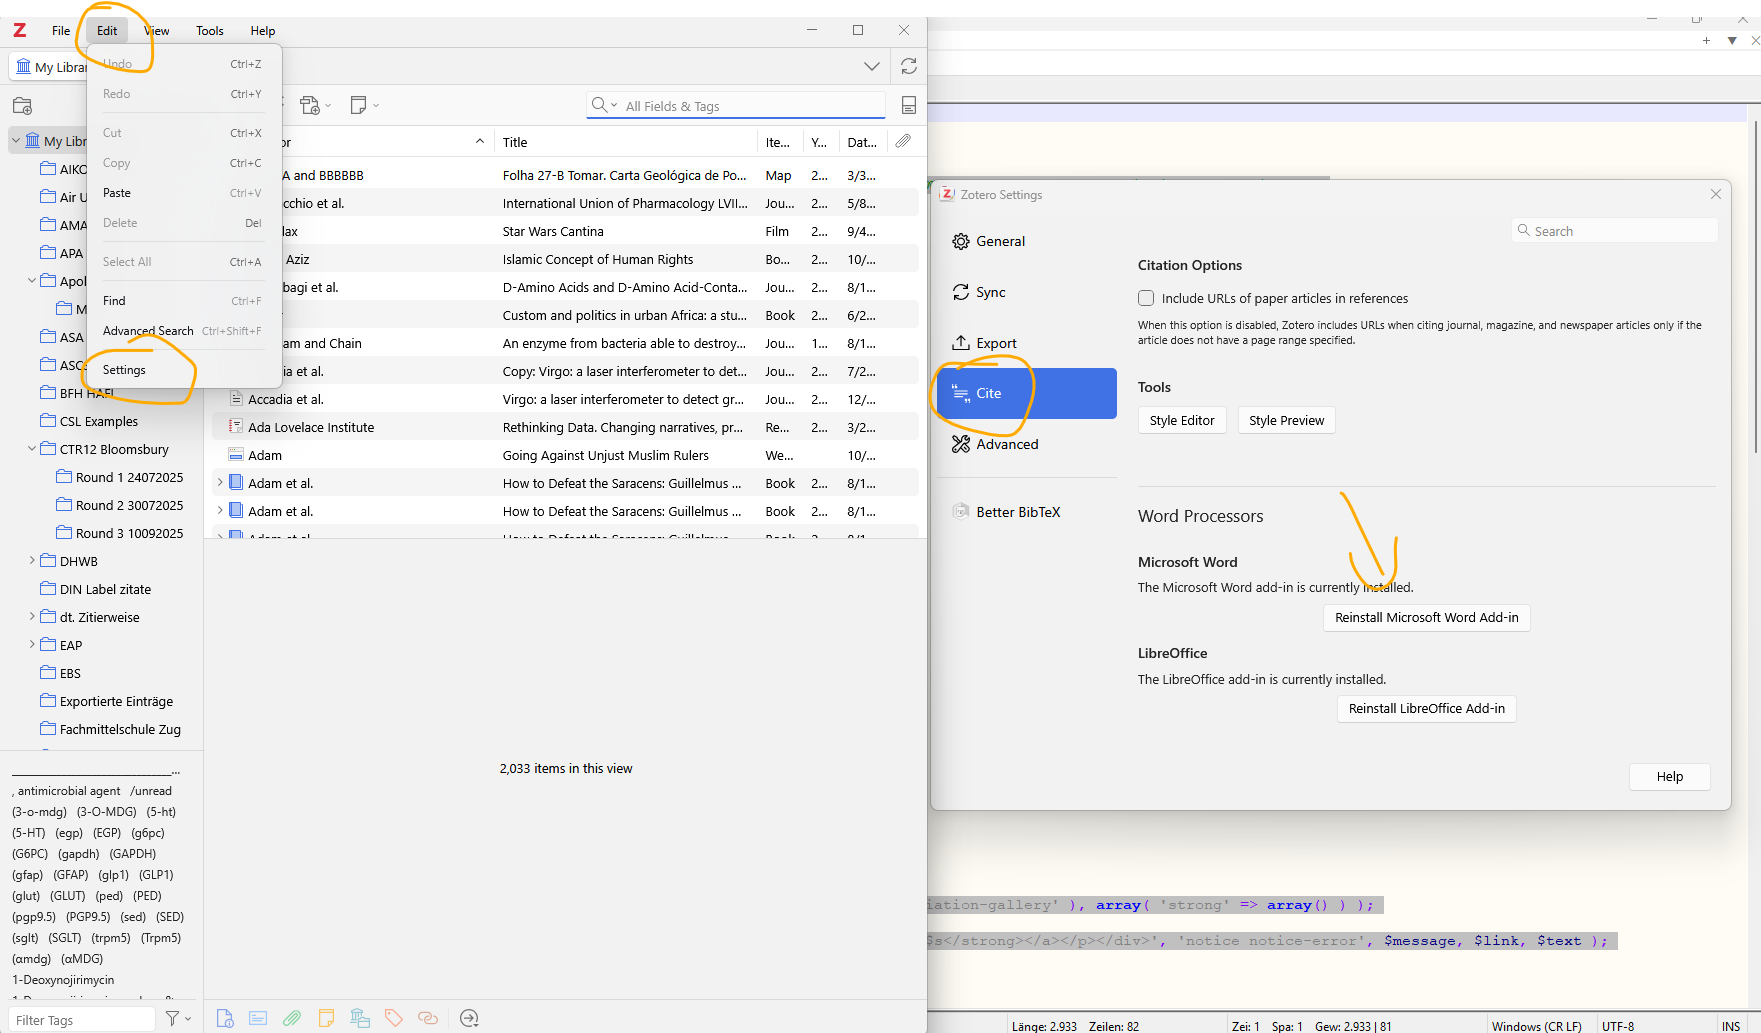The image size is (1761, 1033).
Task: Collapse the CTR12 Bloomsbury collection
Action: (x=32, y=449)
